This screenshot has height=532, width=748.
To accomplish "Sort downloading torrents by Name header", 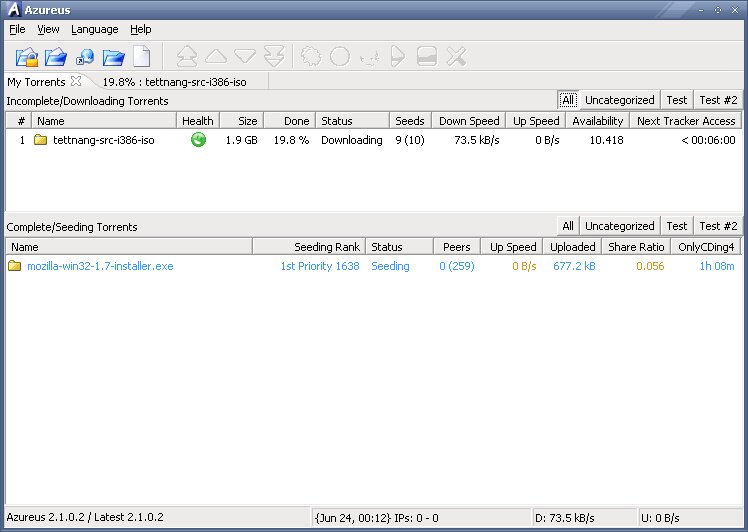I will (104, 121).
